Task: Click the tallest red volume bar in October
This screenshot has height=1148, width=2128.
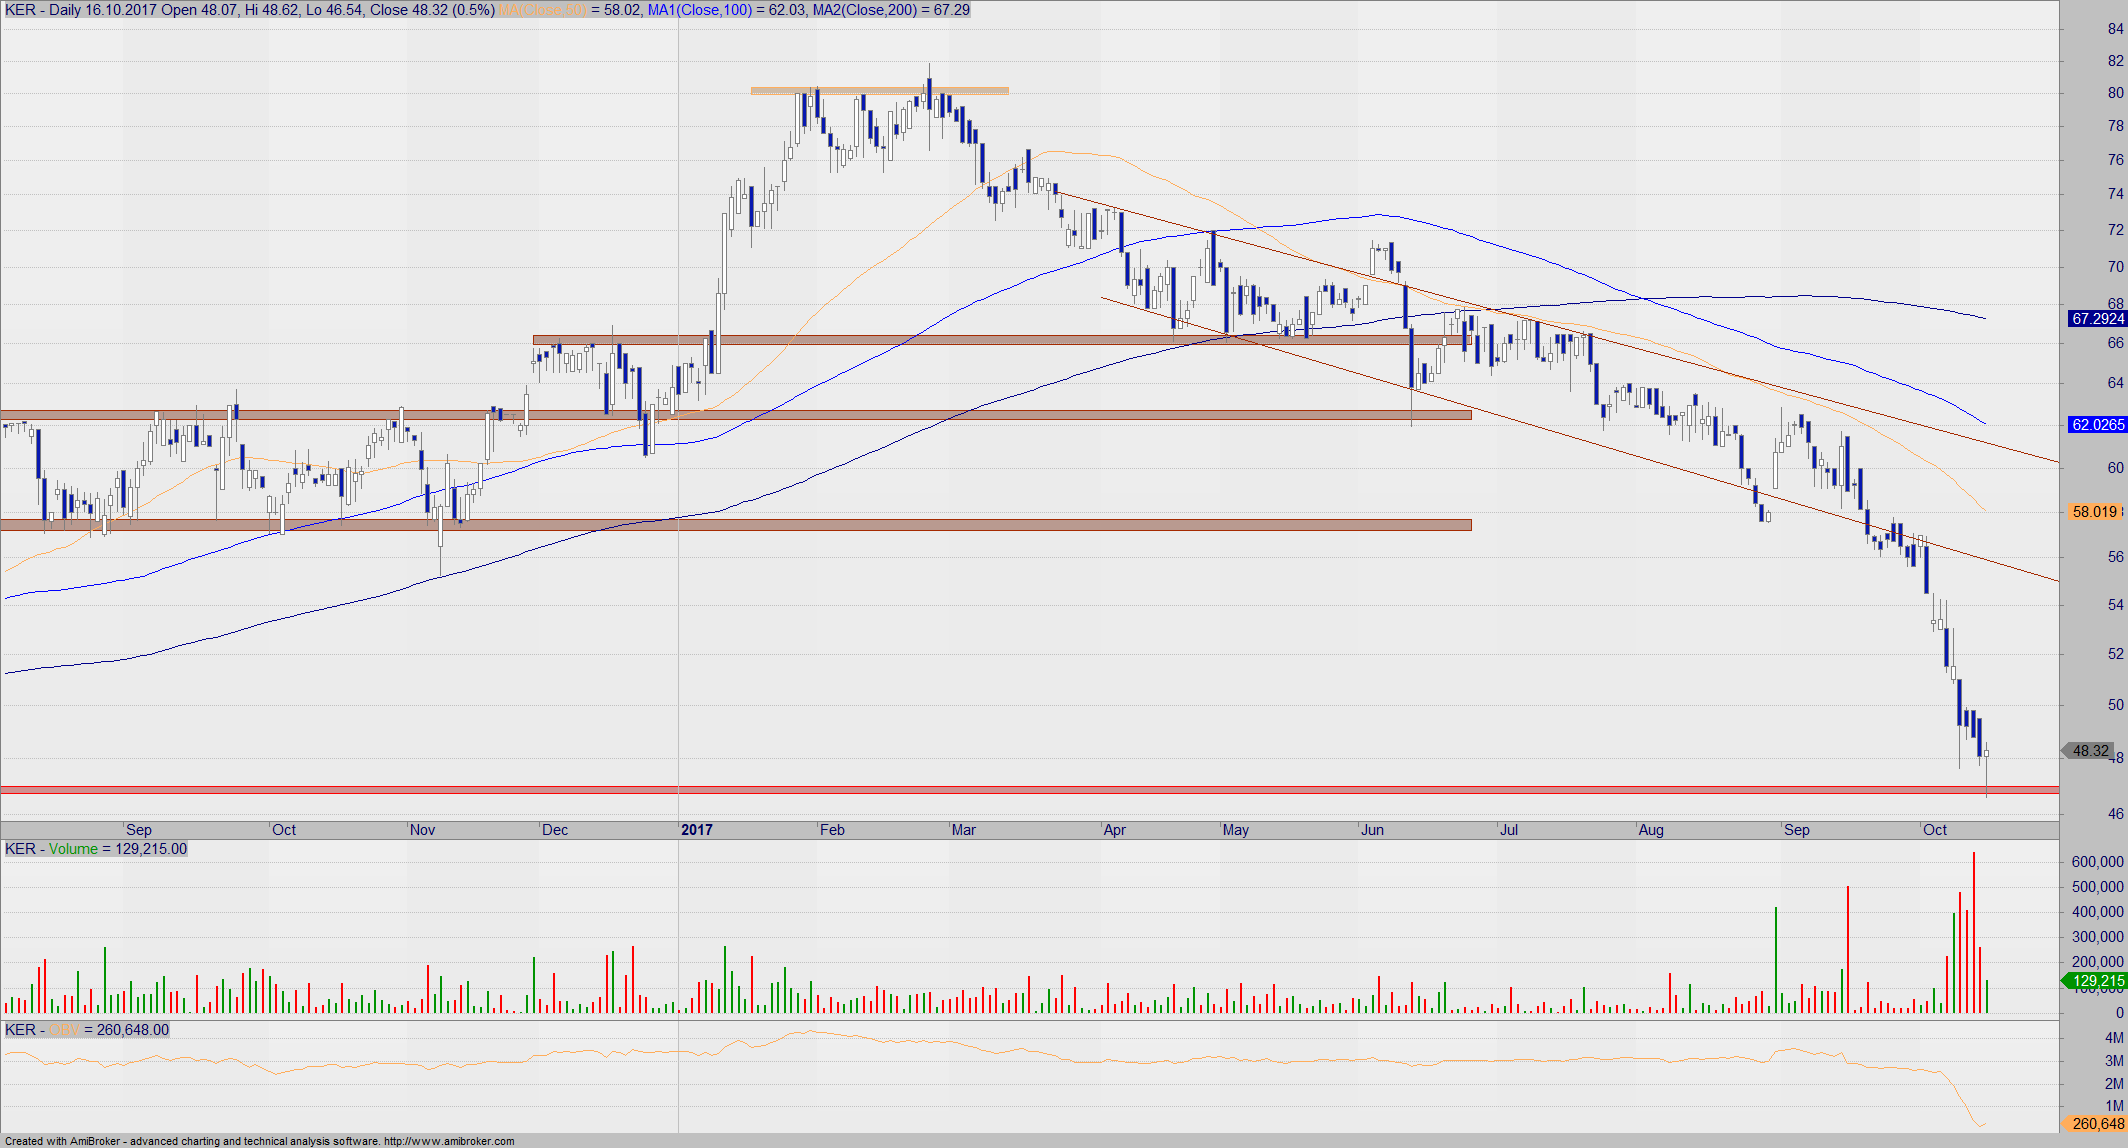Action: pyautogui.click(x=1974, y=930)
